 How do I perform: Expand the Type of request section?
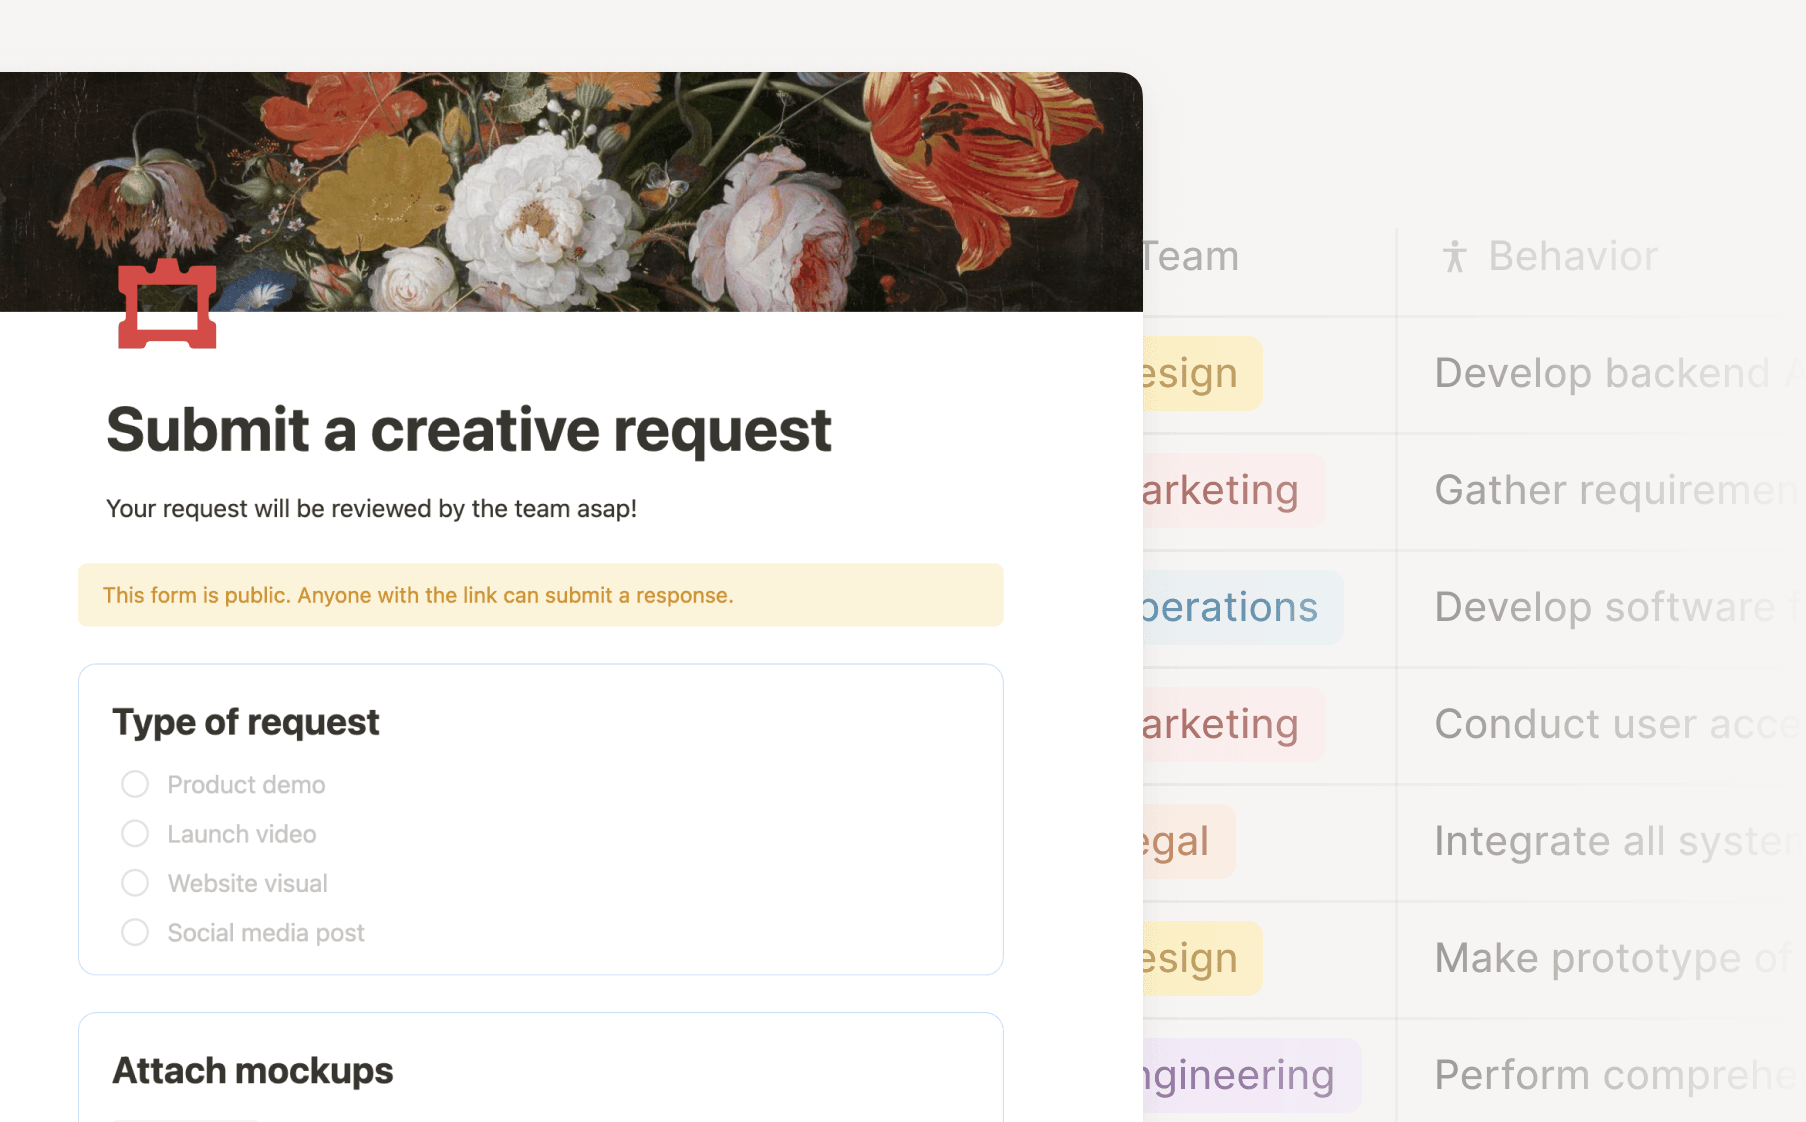coord(246,722)
